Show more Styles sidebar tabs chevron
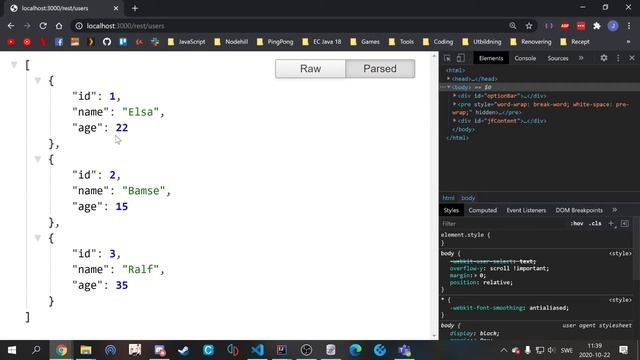Viewport: 640px width, 360px height. (x=614, y=210)
